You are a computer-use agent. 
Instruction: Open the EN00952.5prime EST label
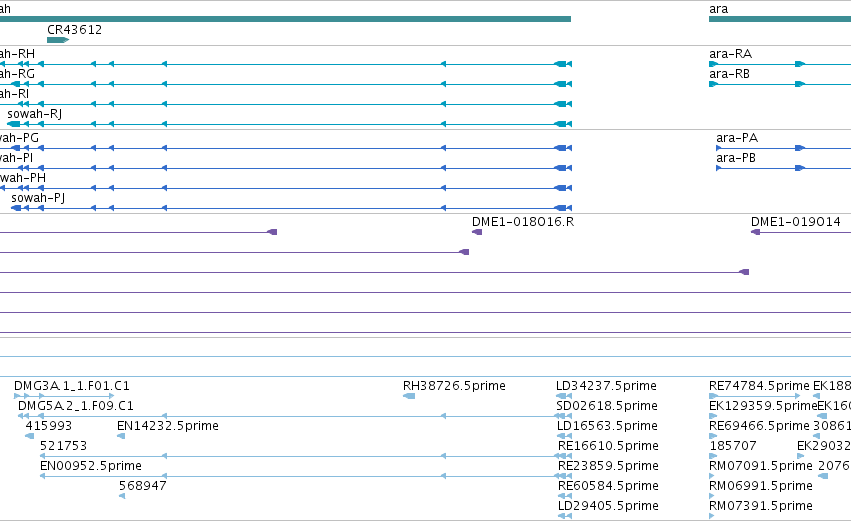91,466
